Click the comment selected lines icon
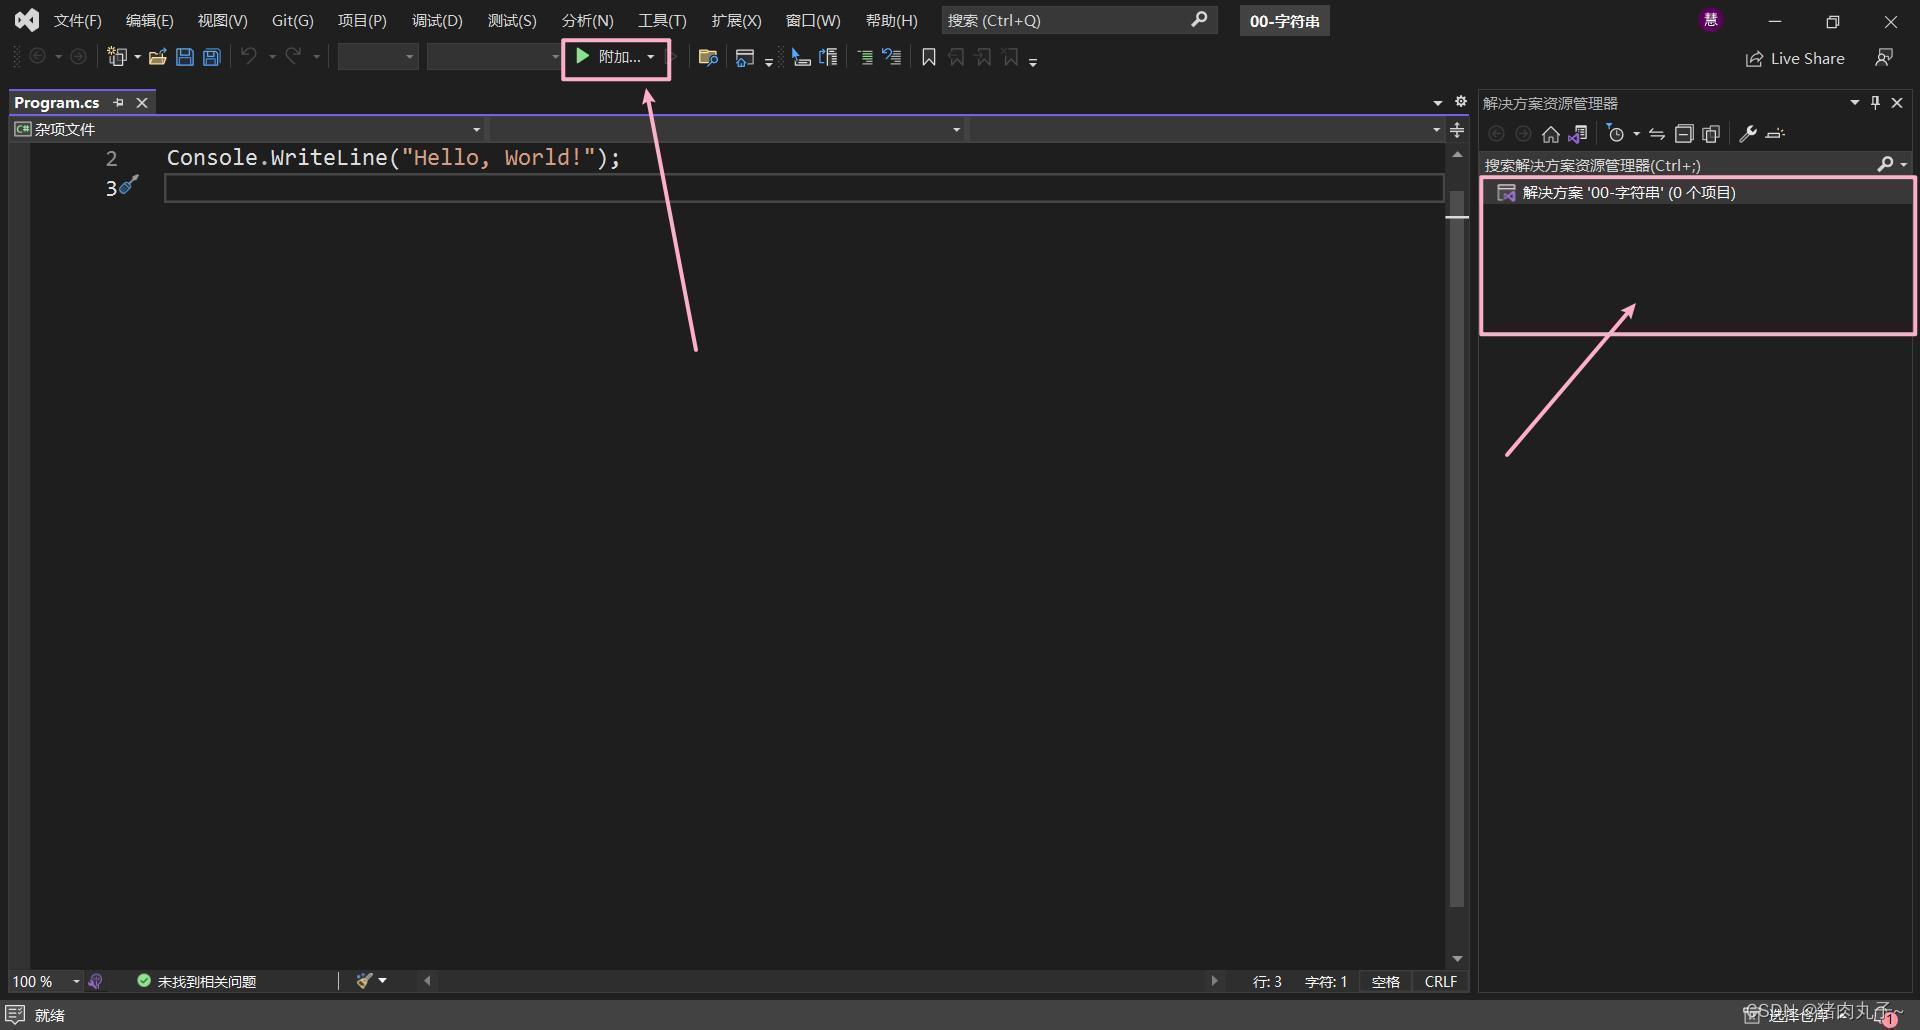This screenshot has height=1030, width=1920. pyautogui.click(x=866, y=57)
